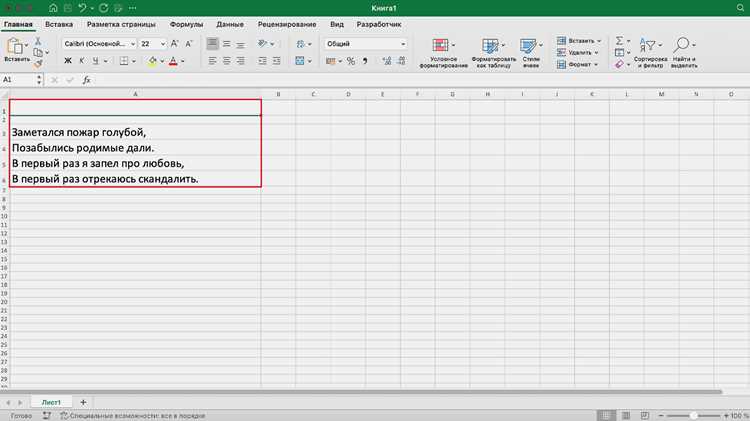Decrease the cell indent
Image resolution: width=750 pixels, height=421 pixels.
[x=262, y=61]
